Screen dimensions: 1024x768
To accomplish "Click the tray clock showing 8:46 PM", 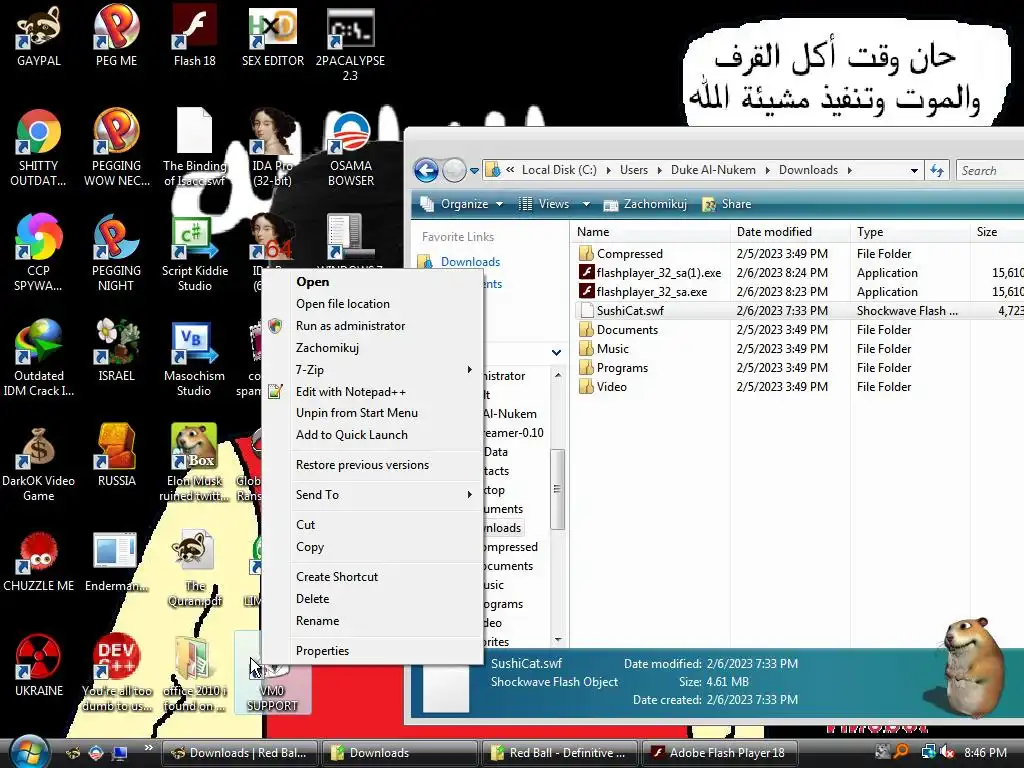I will click(x=985, y=753).
